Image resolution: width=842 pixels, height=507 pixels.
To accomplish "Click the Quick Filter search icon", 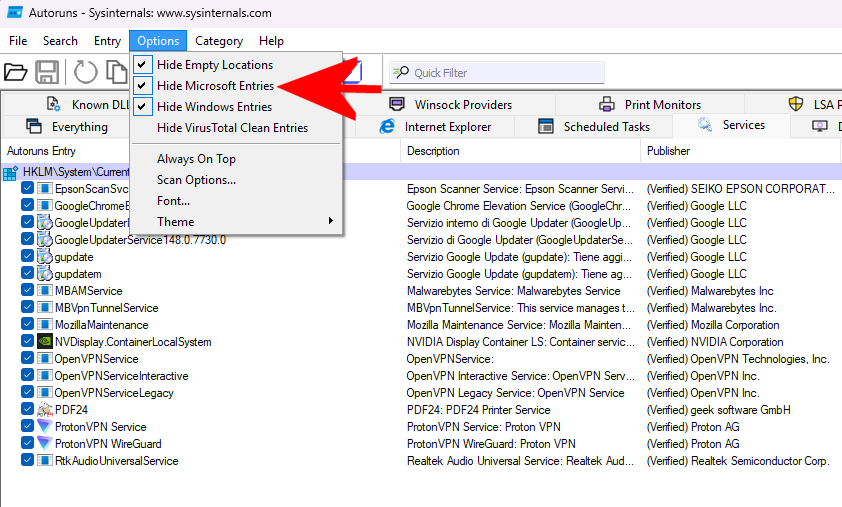I will [x=401, y=73].
